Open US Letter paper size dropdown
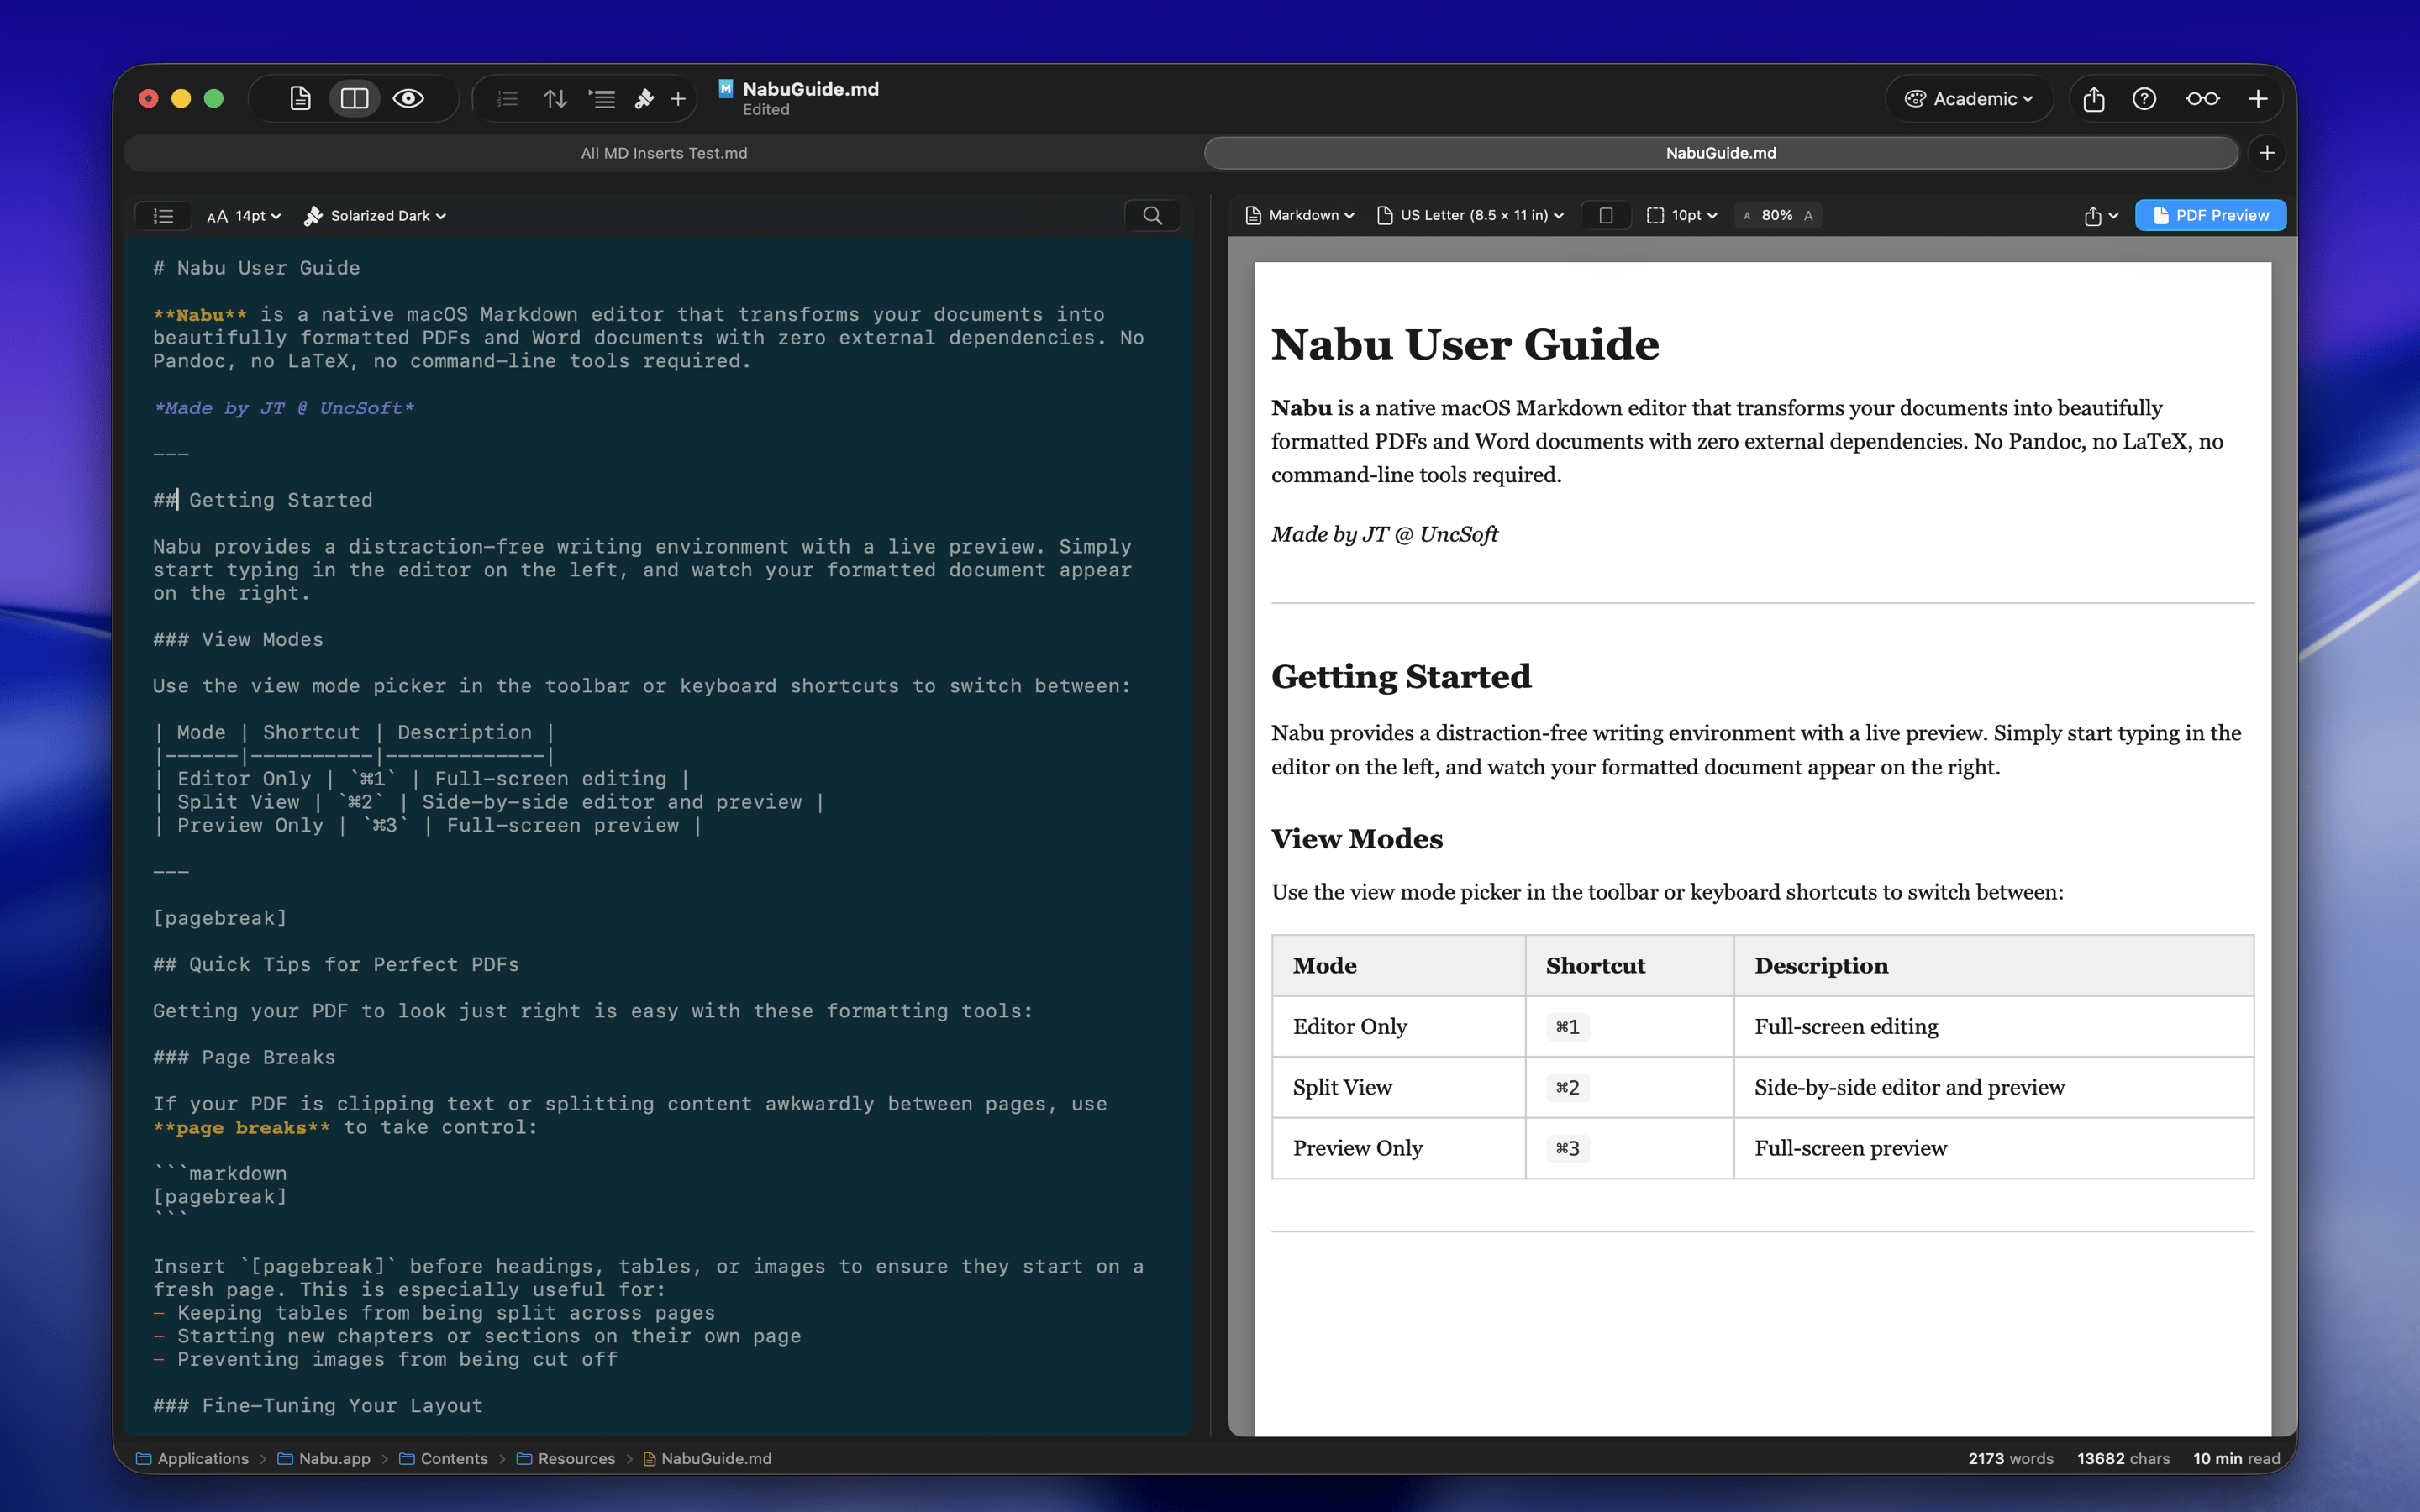 click(x=1470, y=215)
